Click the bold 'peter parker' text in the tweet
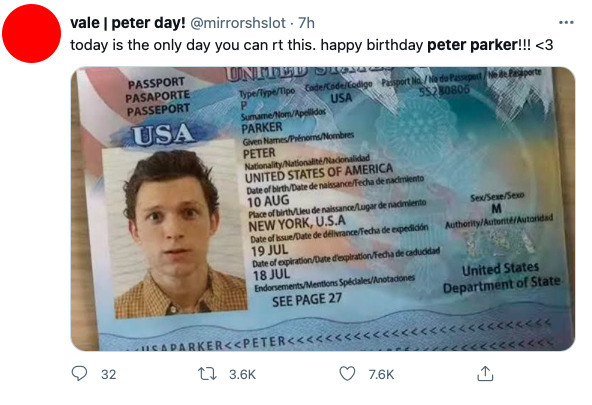This screenshot has height=405, width=592. pyautogui.click(x=473, y=45)
